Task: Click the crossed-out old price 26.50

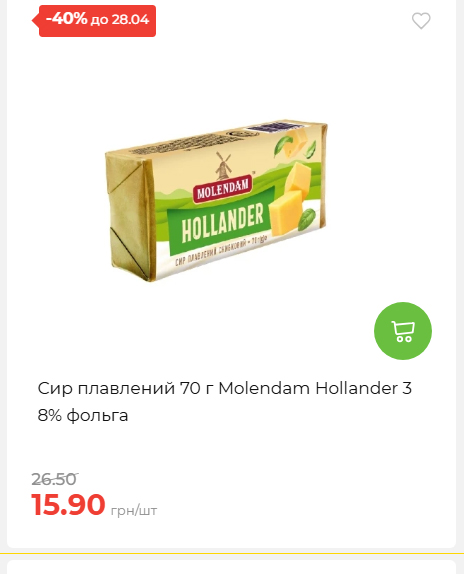Action: 54,479
